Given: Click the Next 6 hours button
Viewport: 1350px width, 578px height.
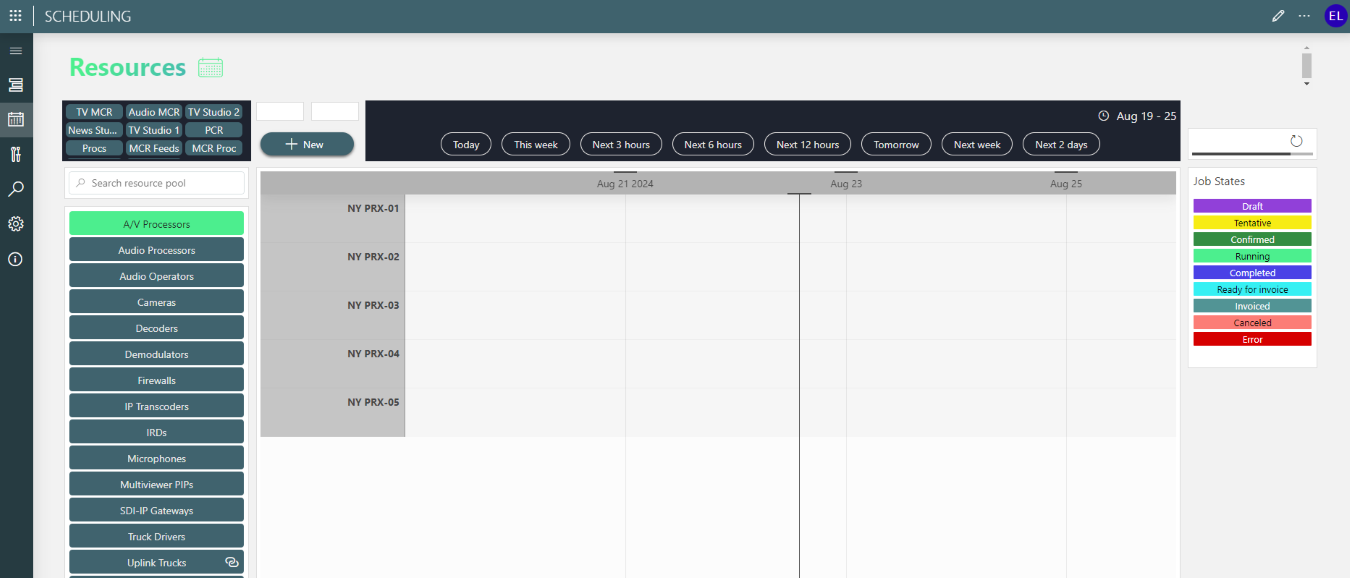Looking at the screenshot, I should [x=713, y=144].
